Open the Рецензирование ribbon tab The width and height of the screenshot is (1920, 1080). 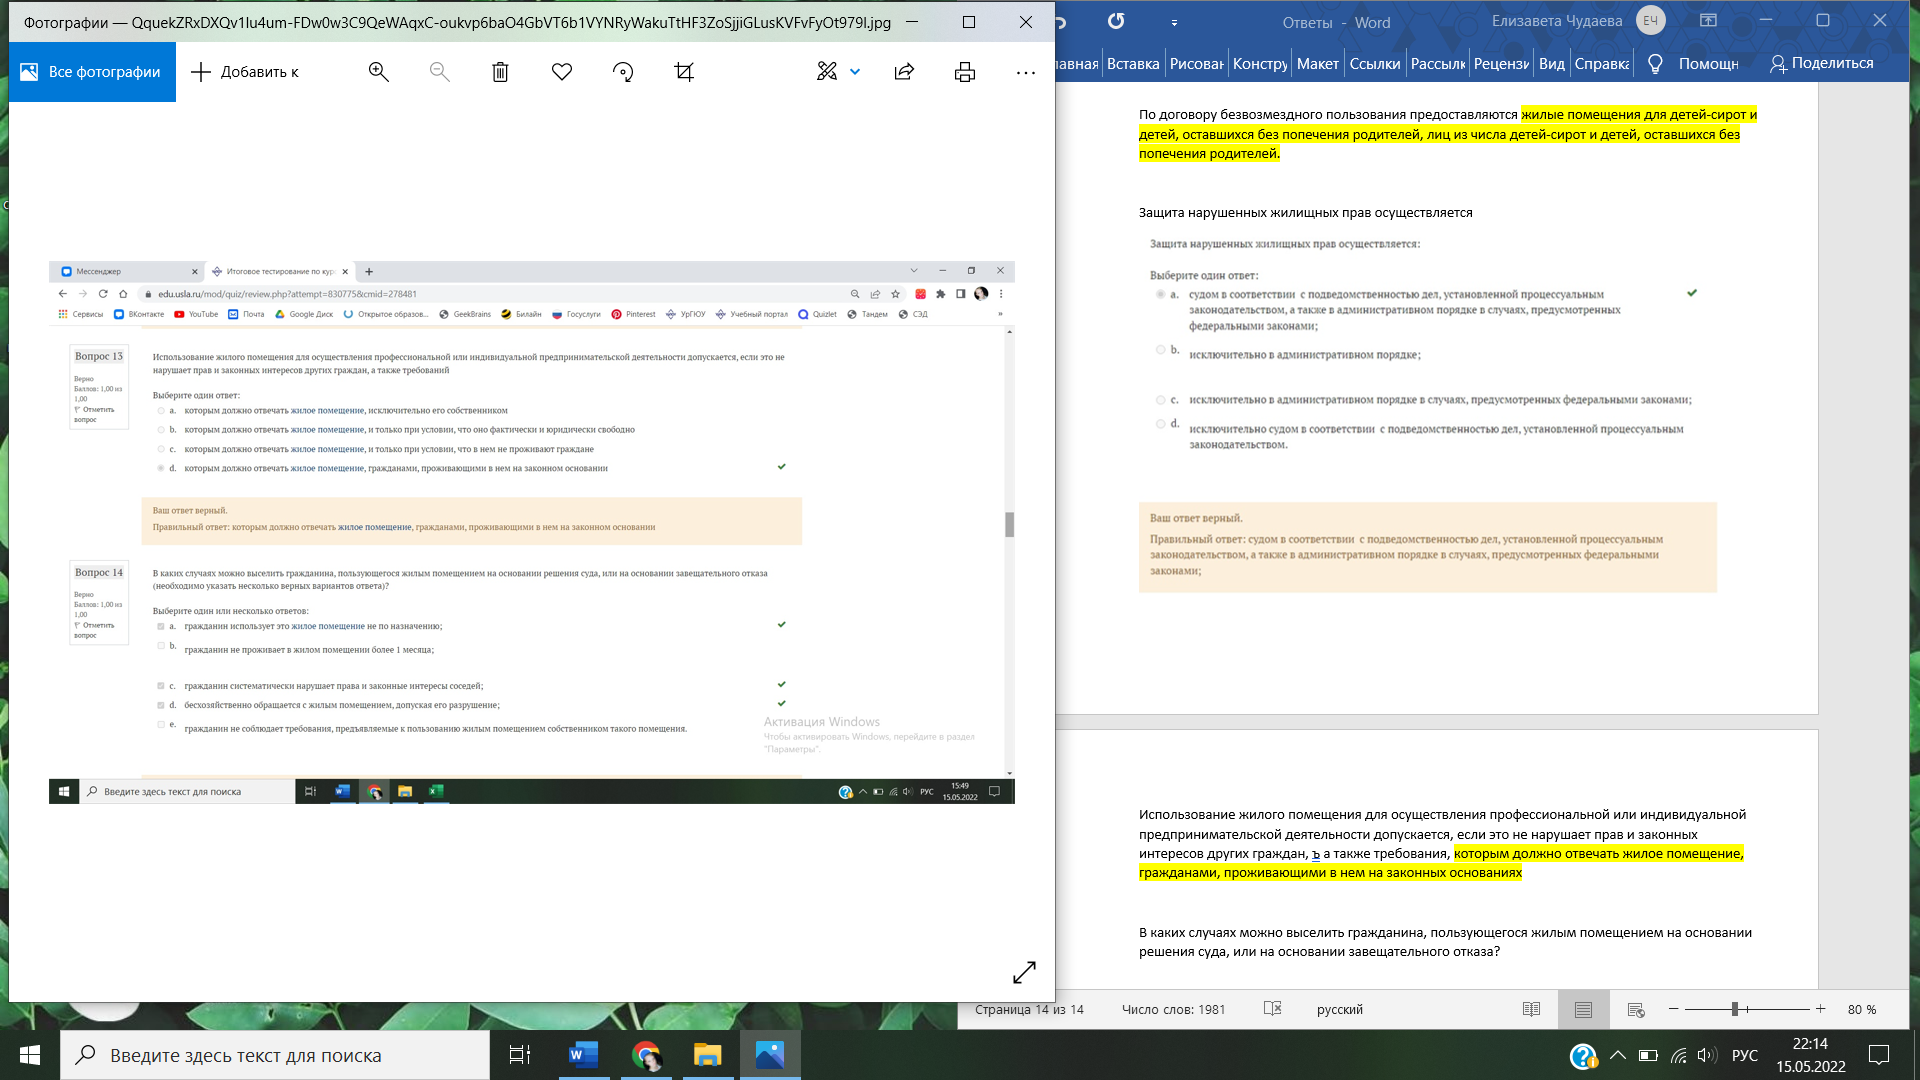(1501, 63)
